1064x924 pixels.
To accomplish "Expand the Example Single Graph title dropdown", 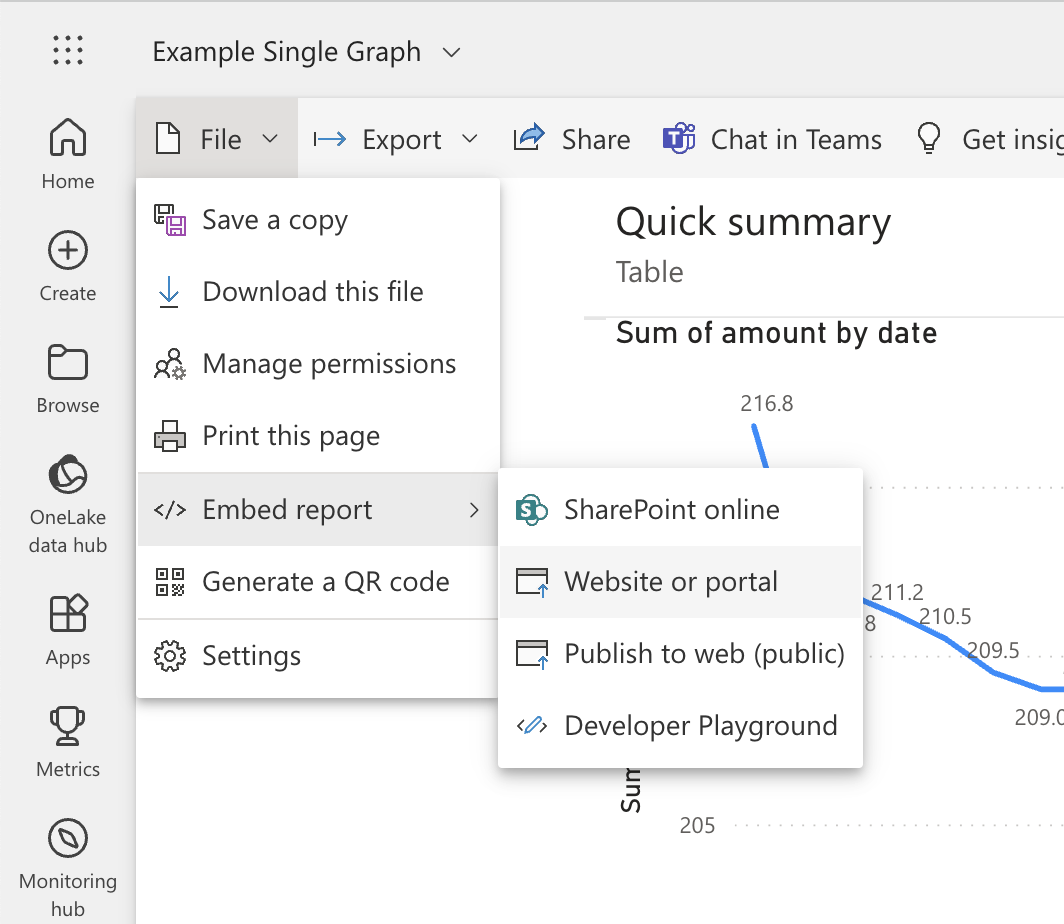I will click(x=451, y=52).
